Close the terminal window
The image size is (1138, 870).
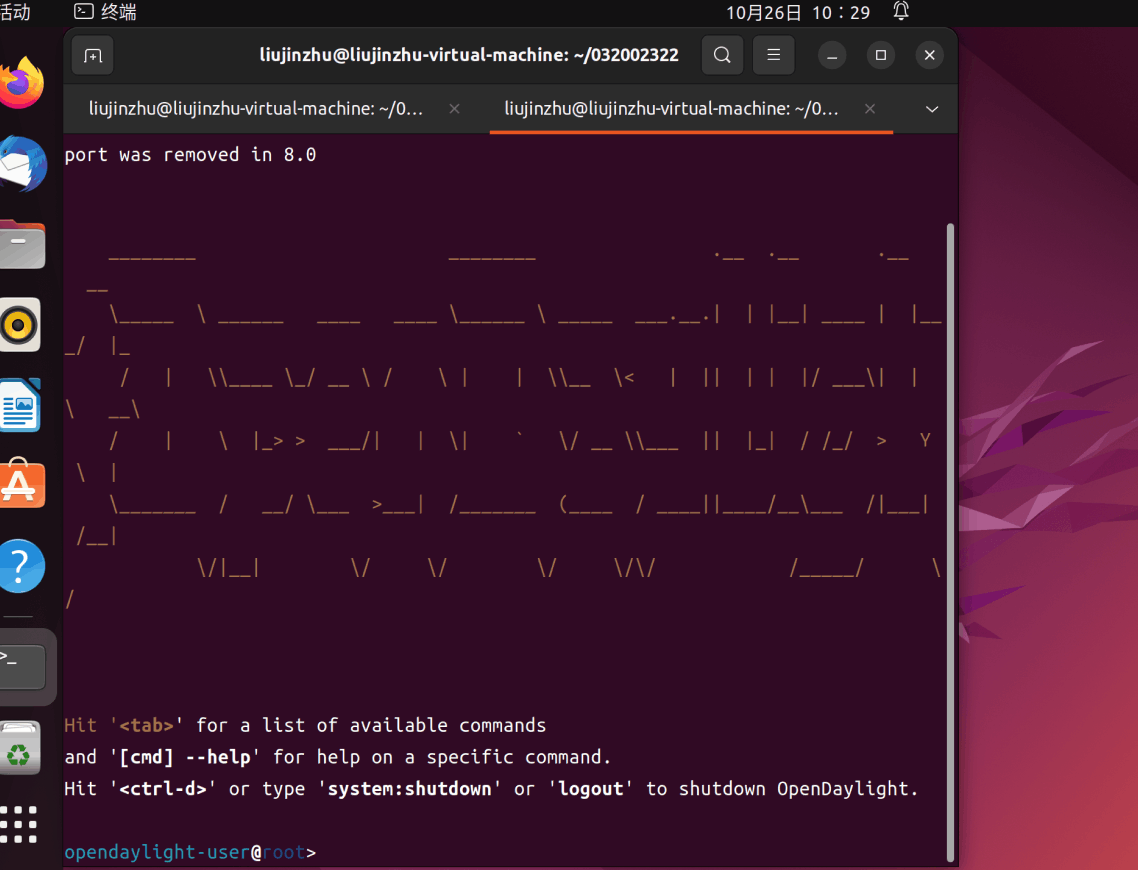pyautogui.click(x=930, y=55)
